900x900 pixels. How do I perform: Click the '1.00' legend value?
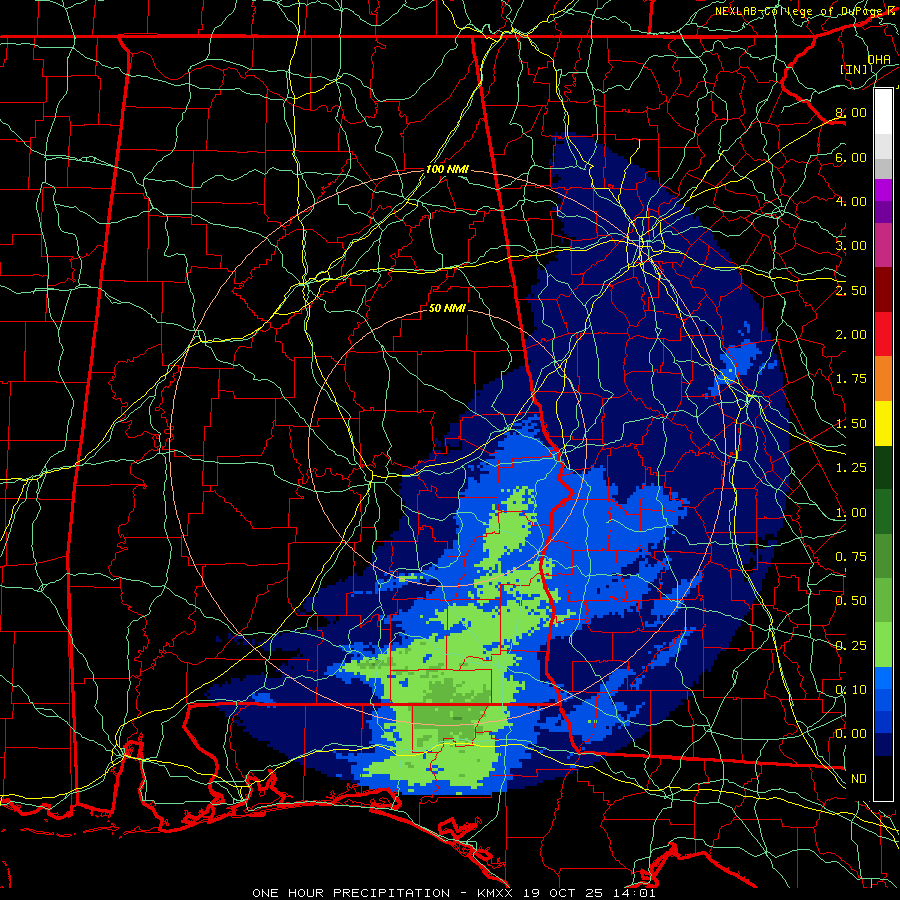point(851,513)
